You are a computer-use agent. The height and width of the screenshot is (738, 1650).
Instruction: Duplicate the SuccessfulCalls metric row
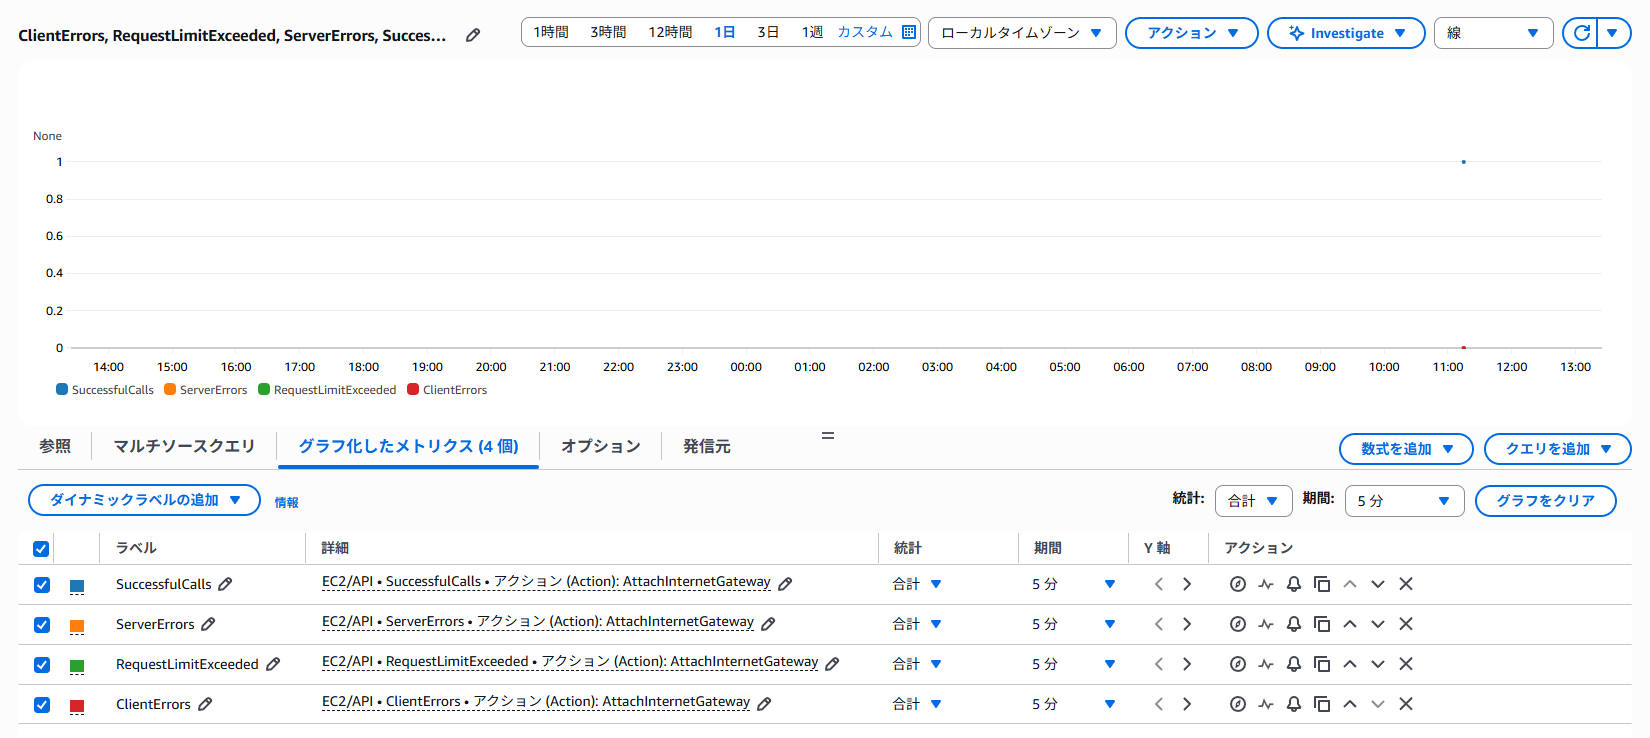[1322, 584]
